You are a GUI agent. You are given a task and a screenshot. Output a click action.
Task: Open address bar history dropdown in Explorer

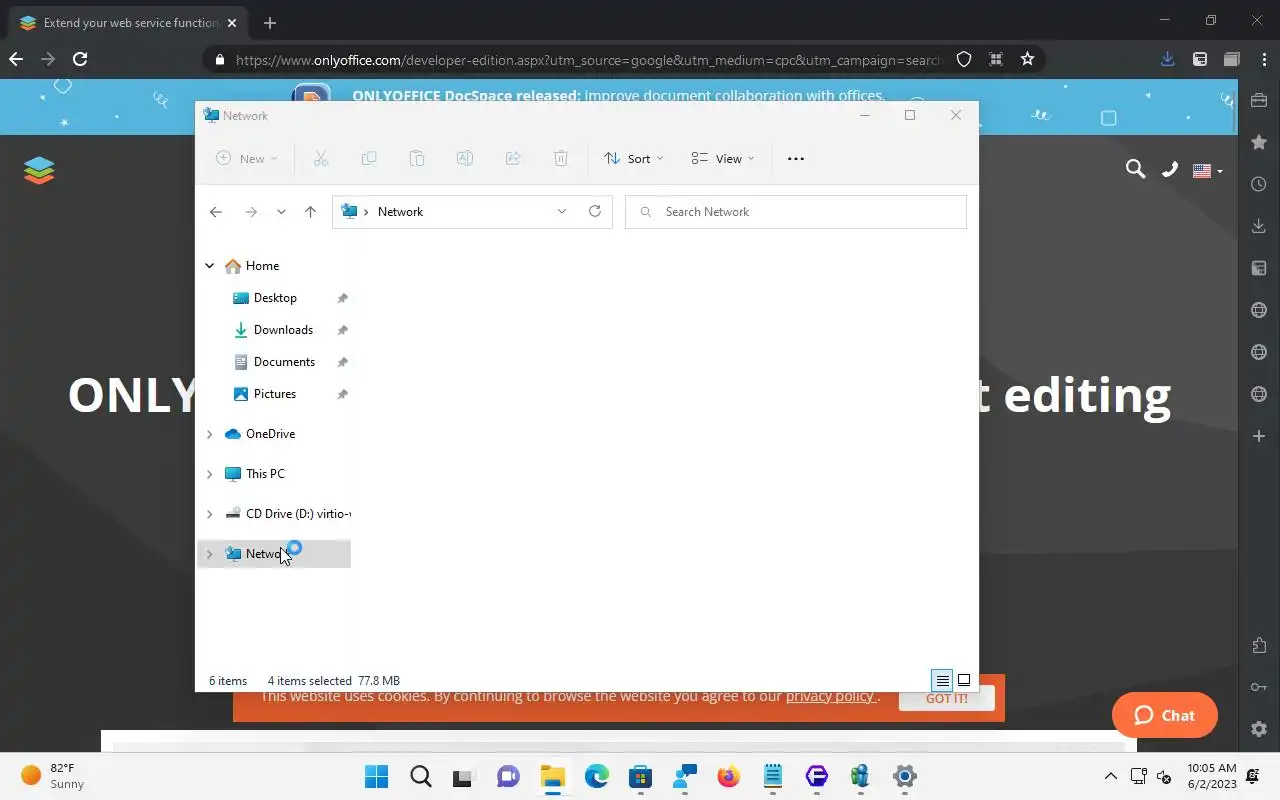(562, 211)
